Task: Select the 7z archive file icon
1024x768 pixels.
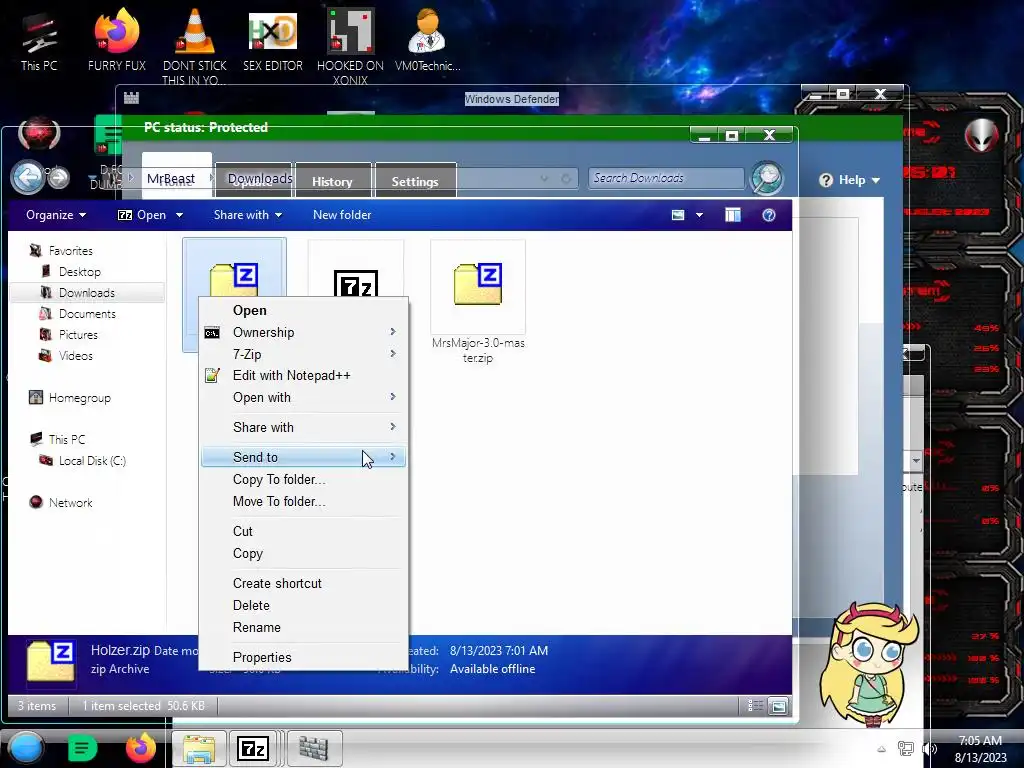Action: (x=356, y=282)
